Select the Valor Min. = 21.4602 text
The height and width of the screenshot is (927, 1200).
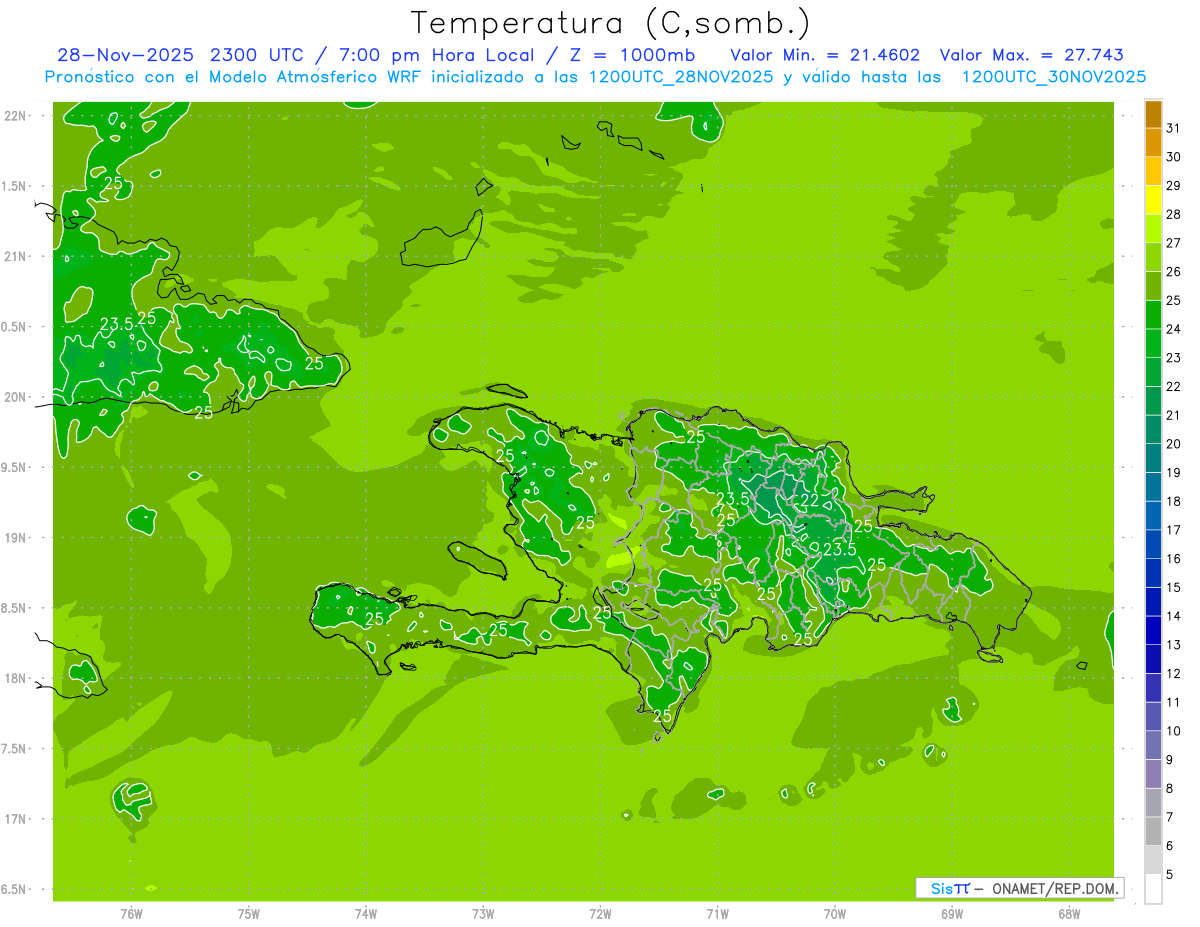(x=824, y=55)
